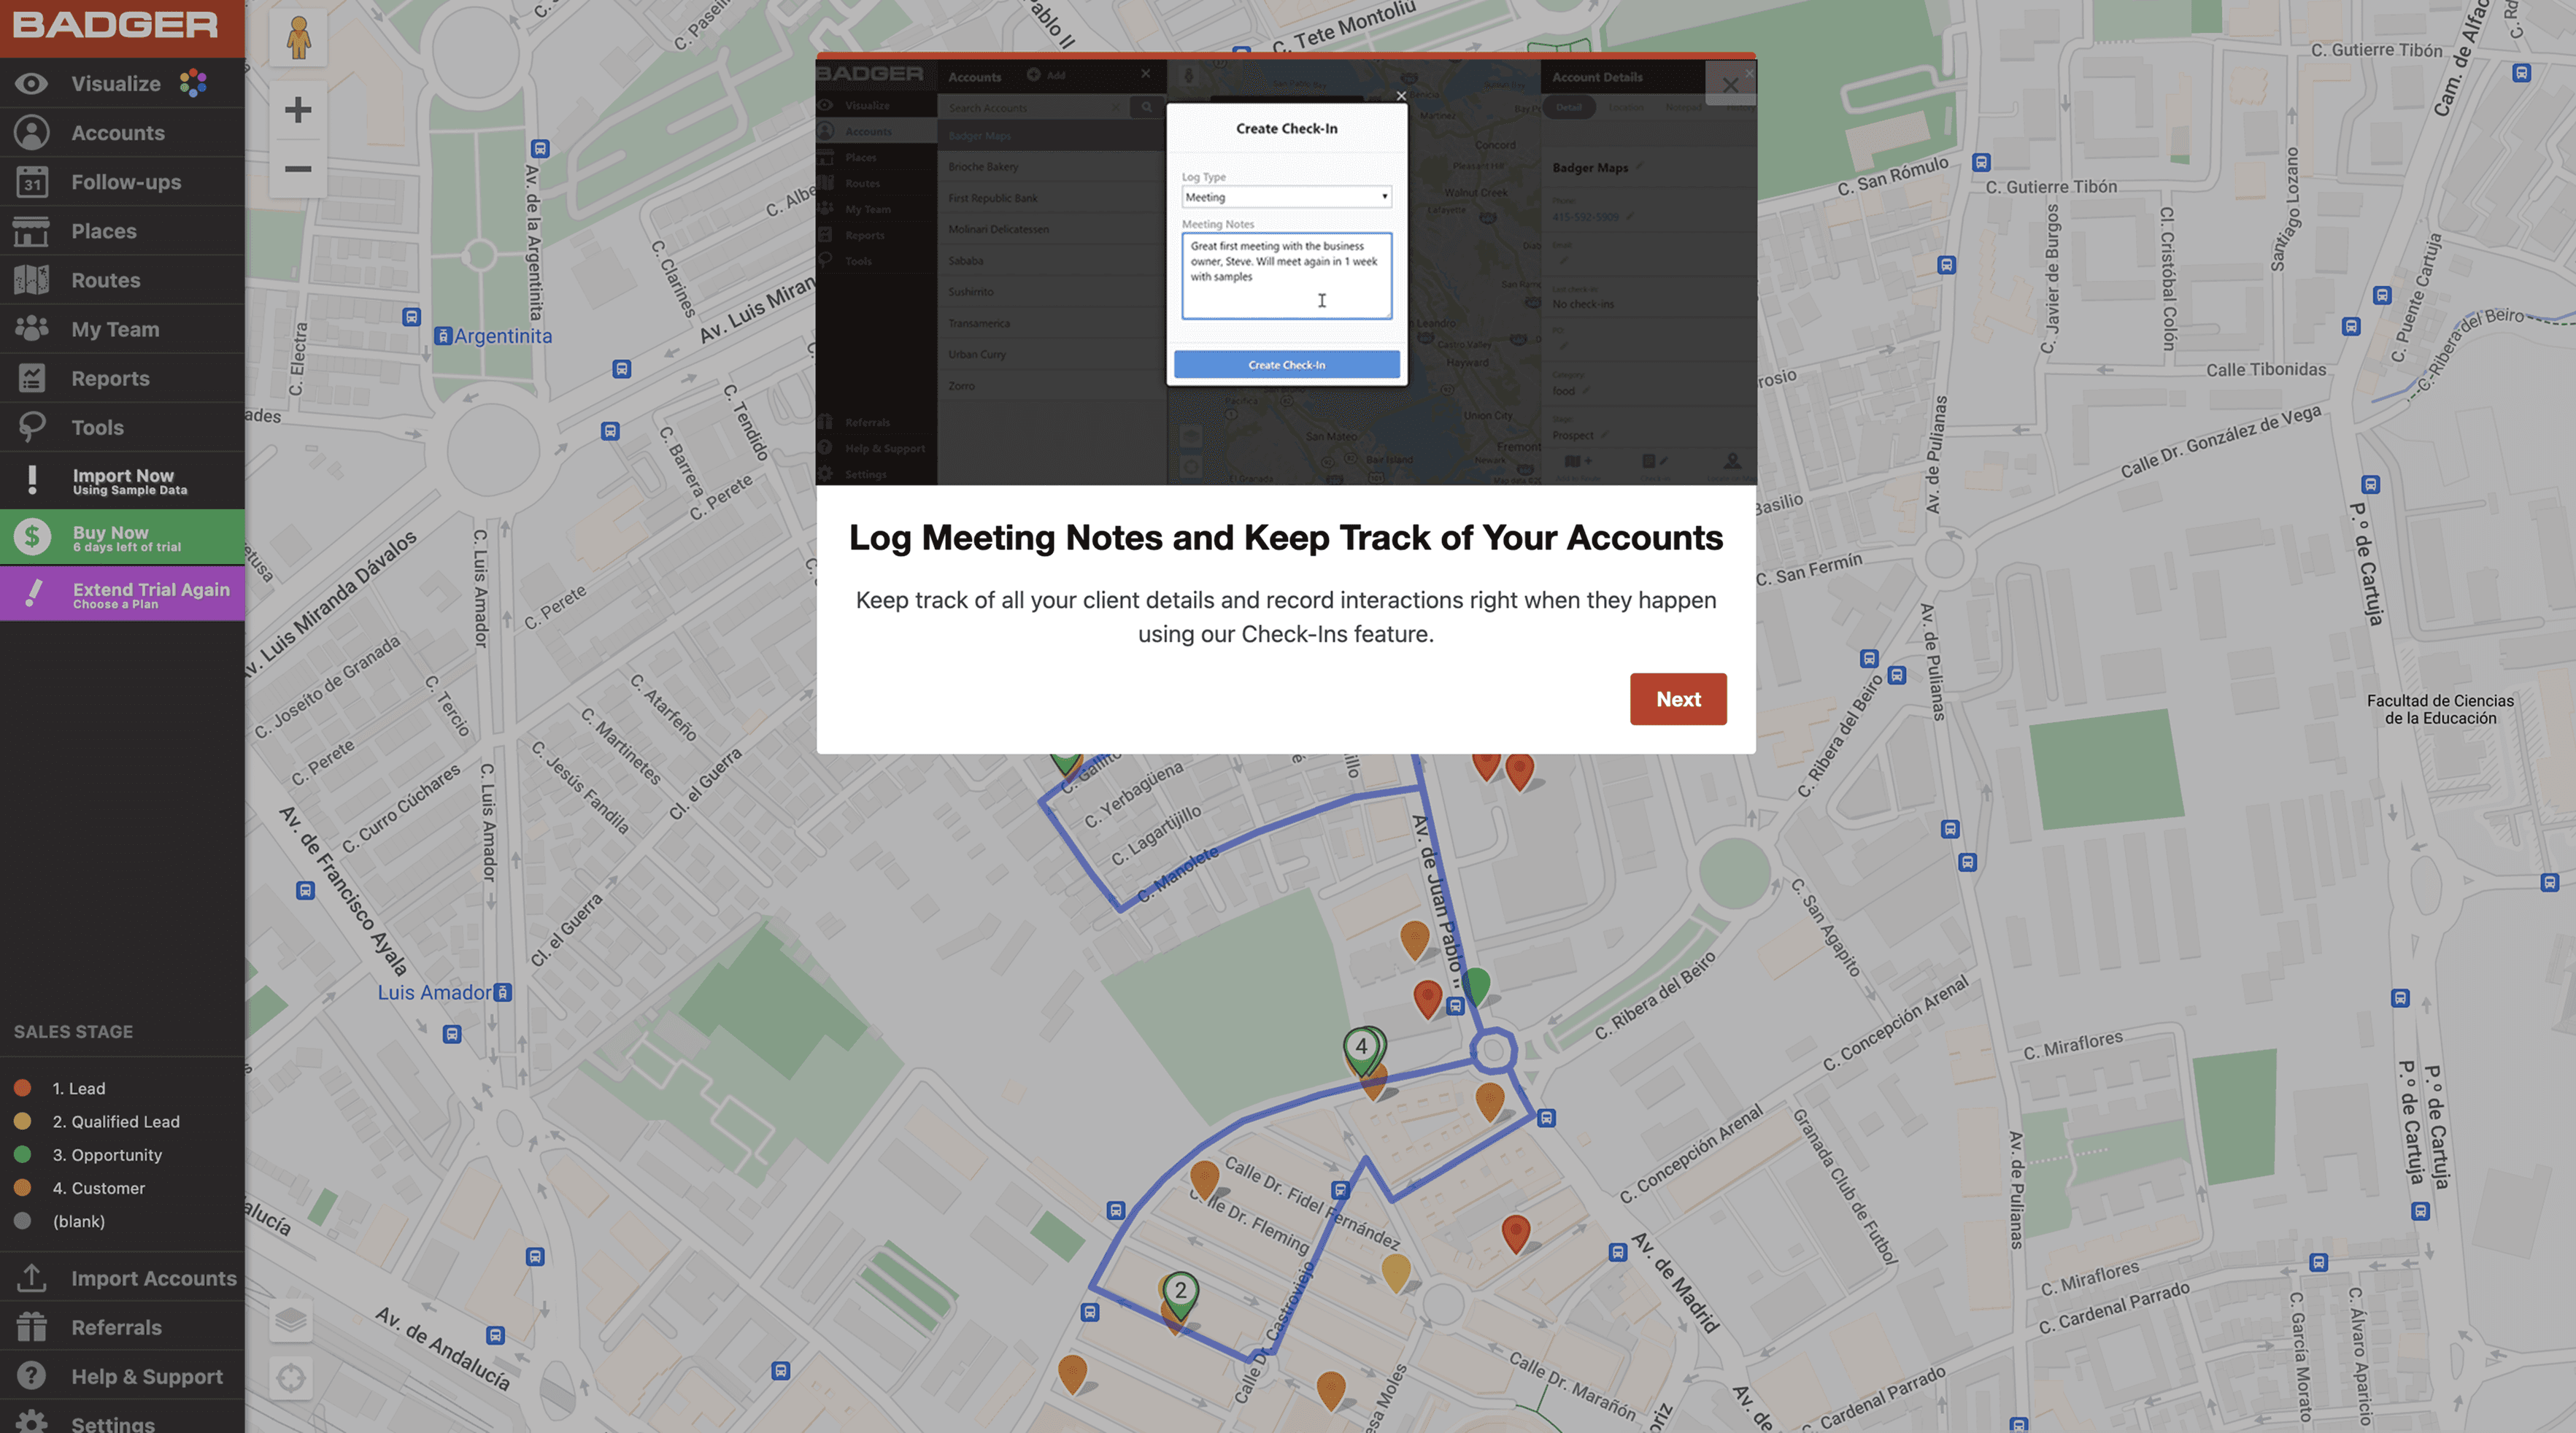Toggle the Visualize eye option
This screenshot has height=1433, width=2576.
[115, 84]
